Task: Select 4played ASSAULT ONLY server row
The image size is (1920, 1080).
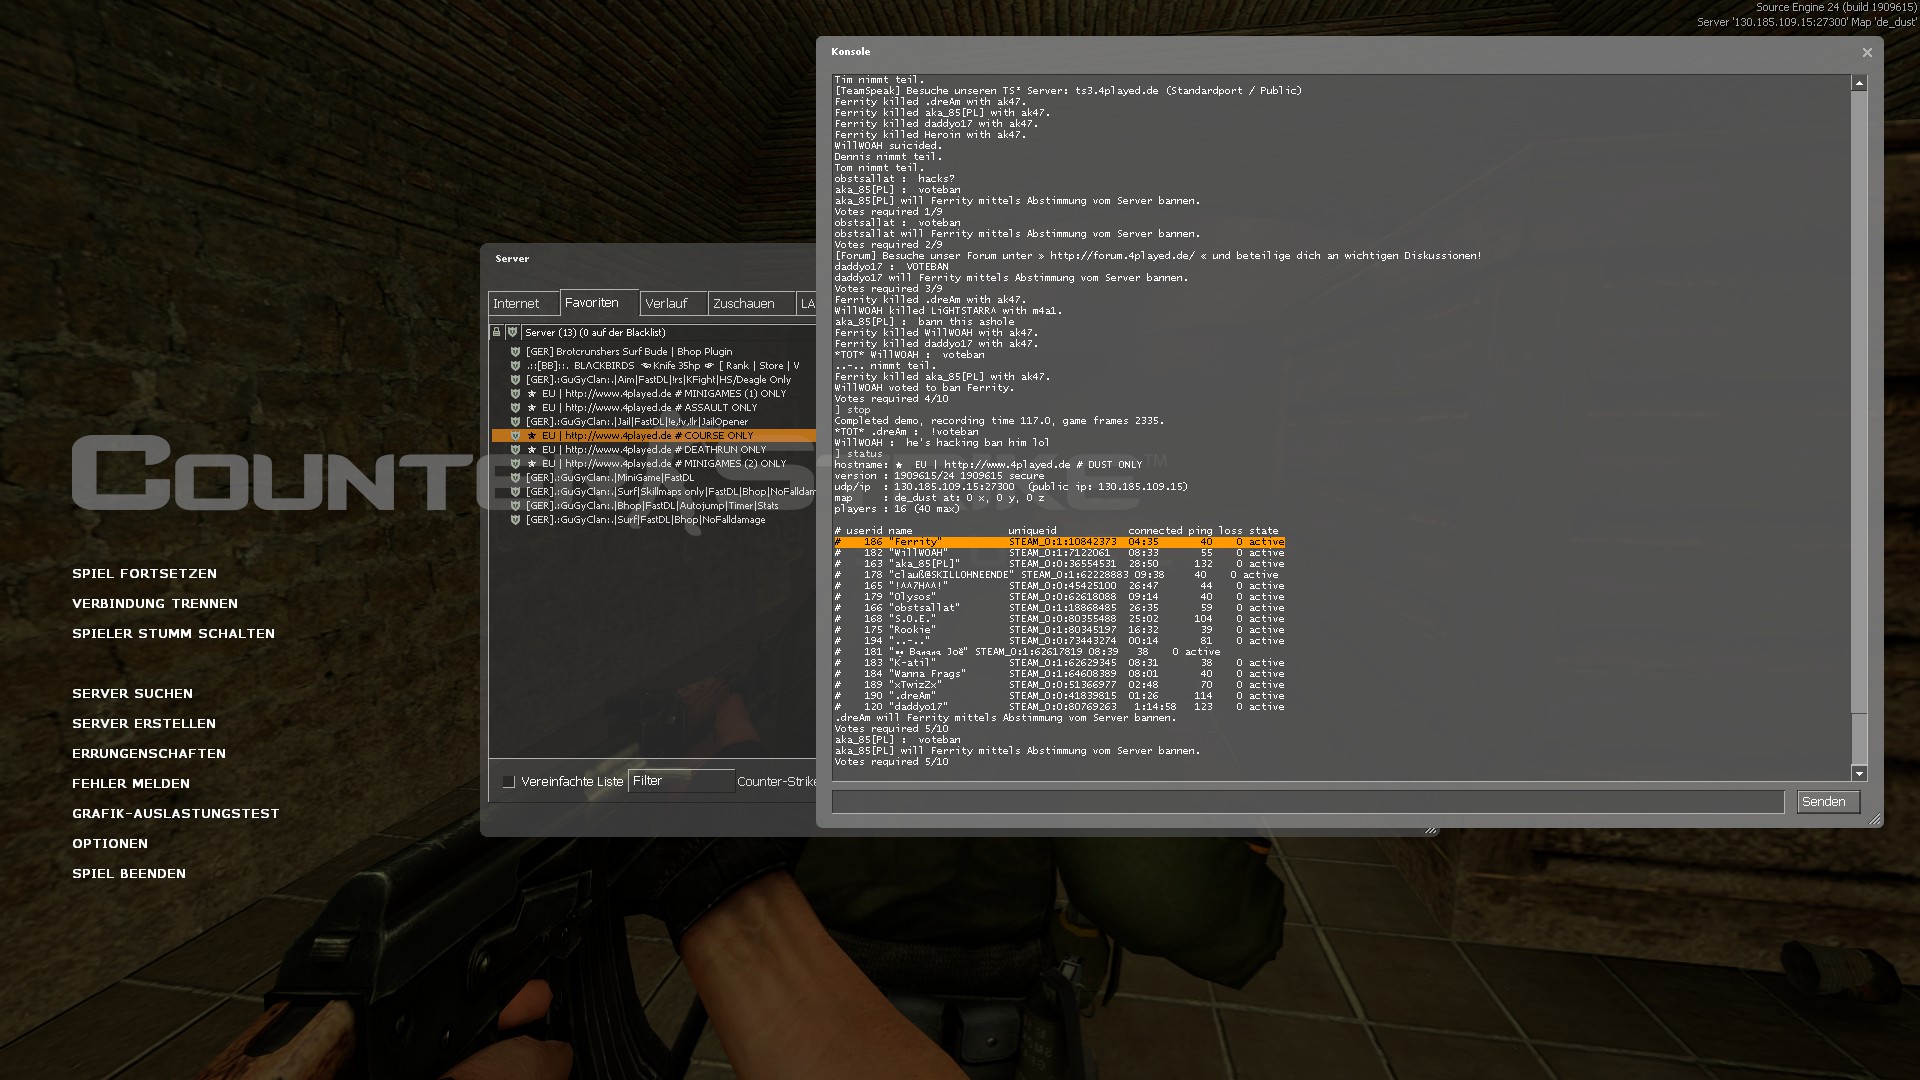Action: 654,408
